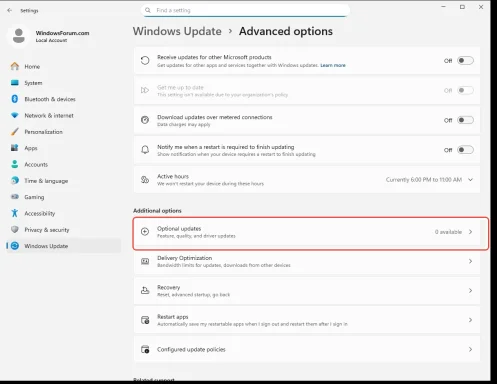Select Windows Update in the sidebar
497x384 pixels.
pos(63,246)
